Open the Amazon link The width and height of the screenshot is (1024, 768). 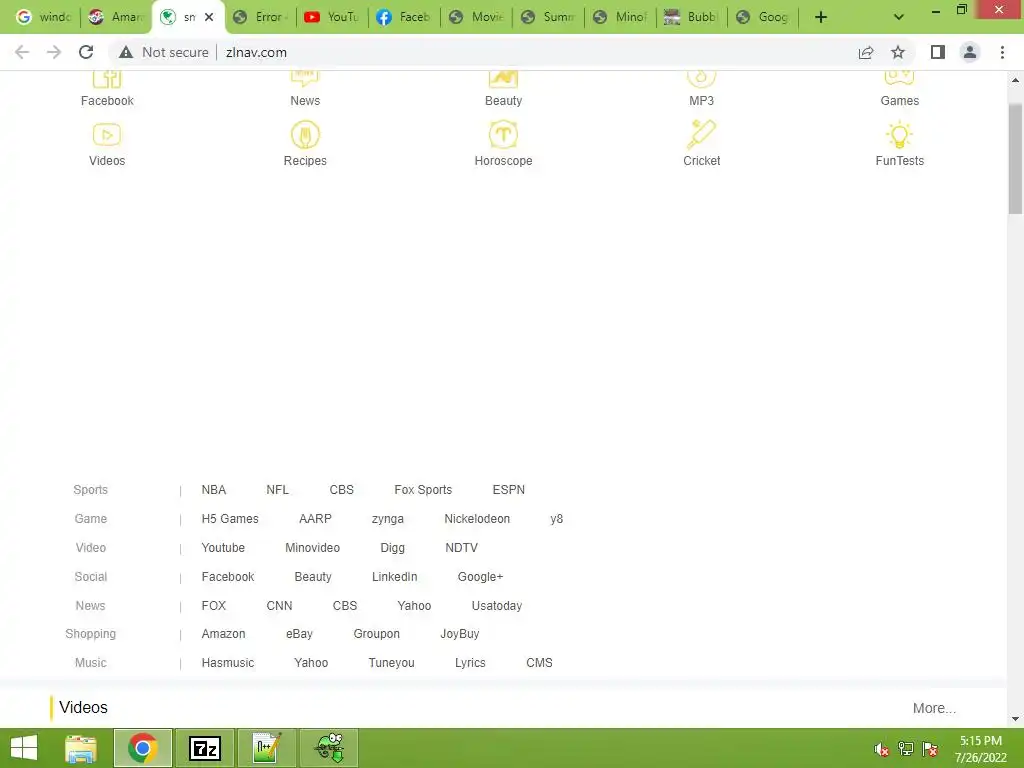223,633
